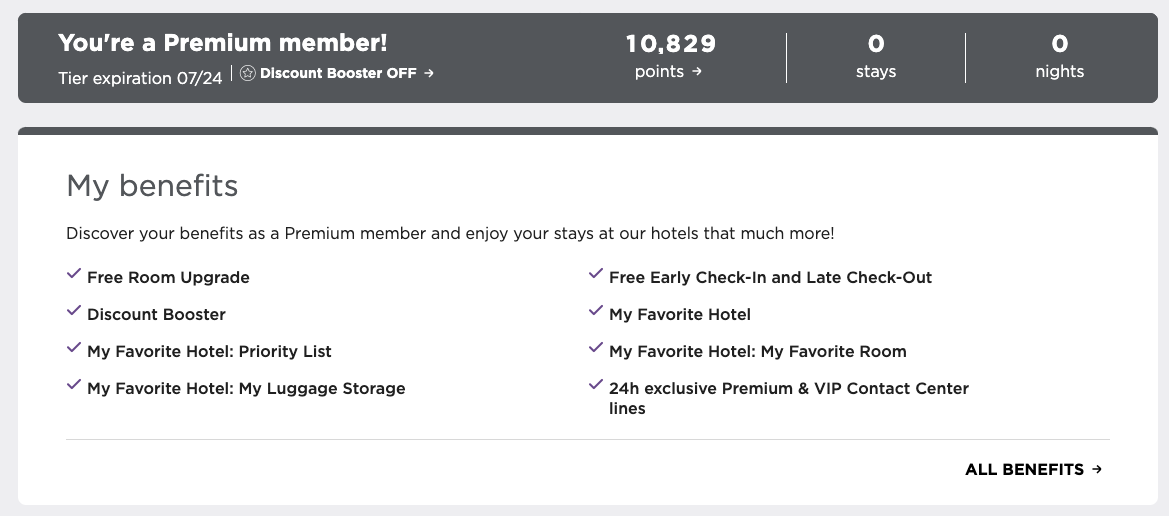Click the checkmark beside Free Room Upgrade
This screenshot has width=1169, height=516.
pyautogui.click(x=74, y=274)
